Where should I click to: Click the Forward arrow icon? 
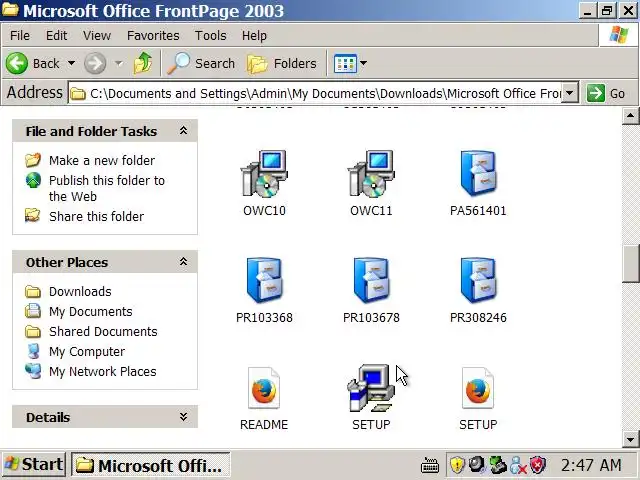click(x=95, y=64)
